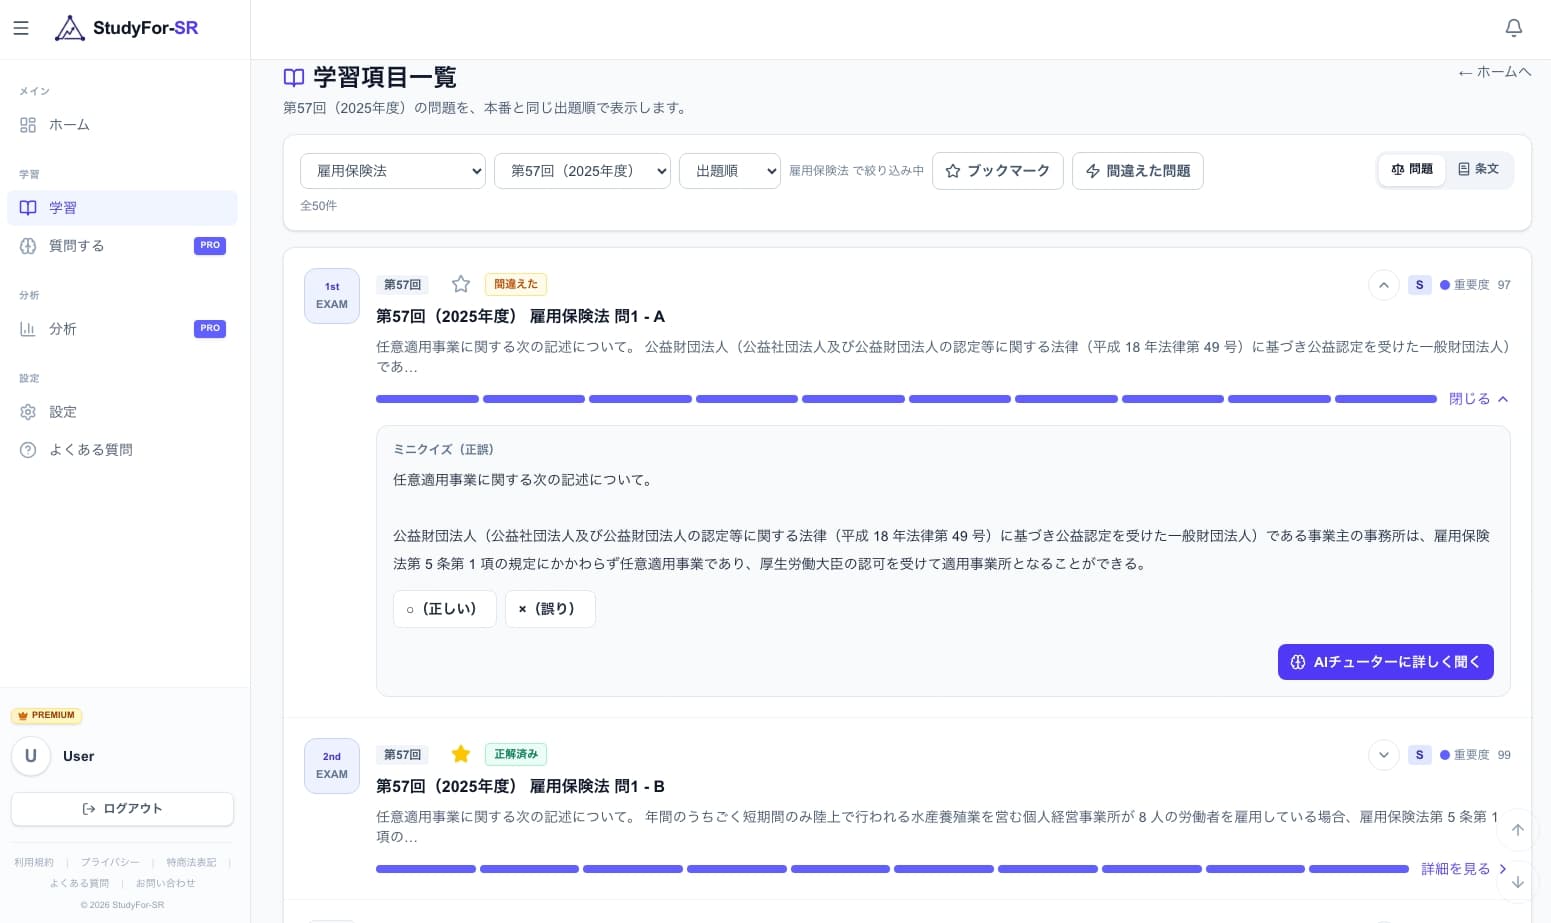1551x923 pixels.
Task: Unstar the 問1-B bookmark
Action: (x=461, y=754)
